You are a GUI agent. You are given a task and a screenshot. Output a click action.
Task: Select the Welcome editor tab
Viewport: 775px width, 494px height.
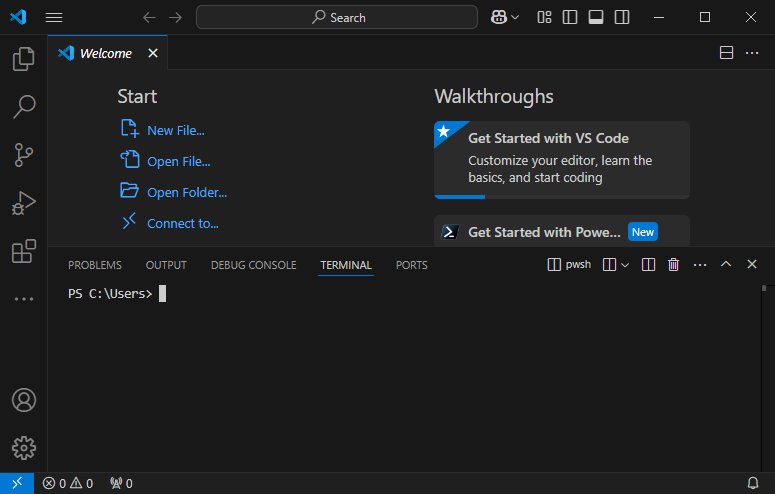tap(108, 53)
